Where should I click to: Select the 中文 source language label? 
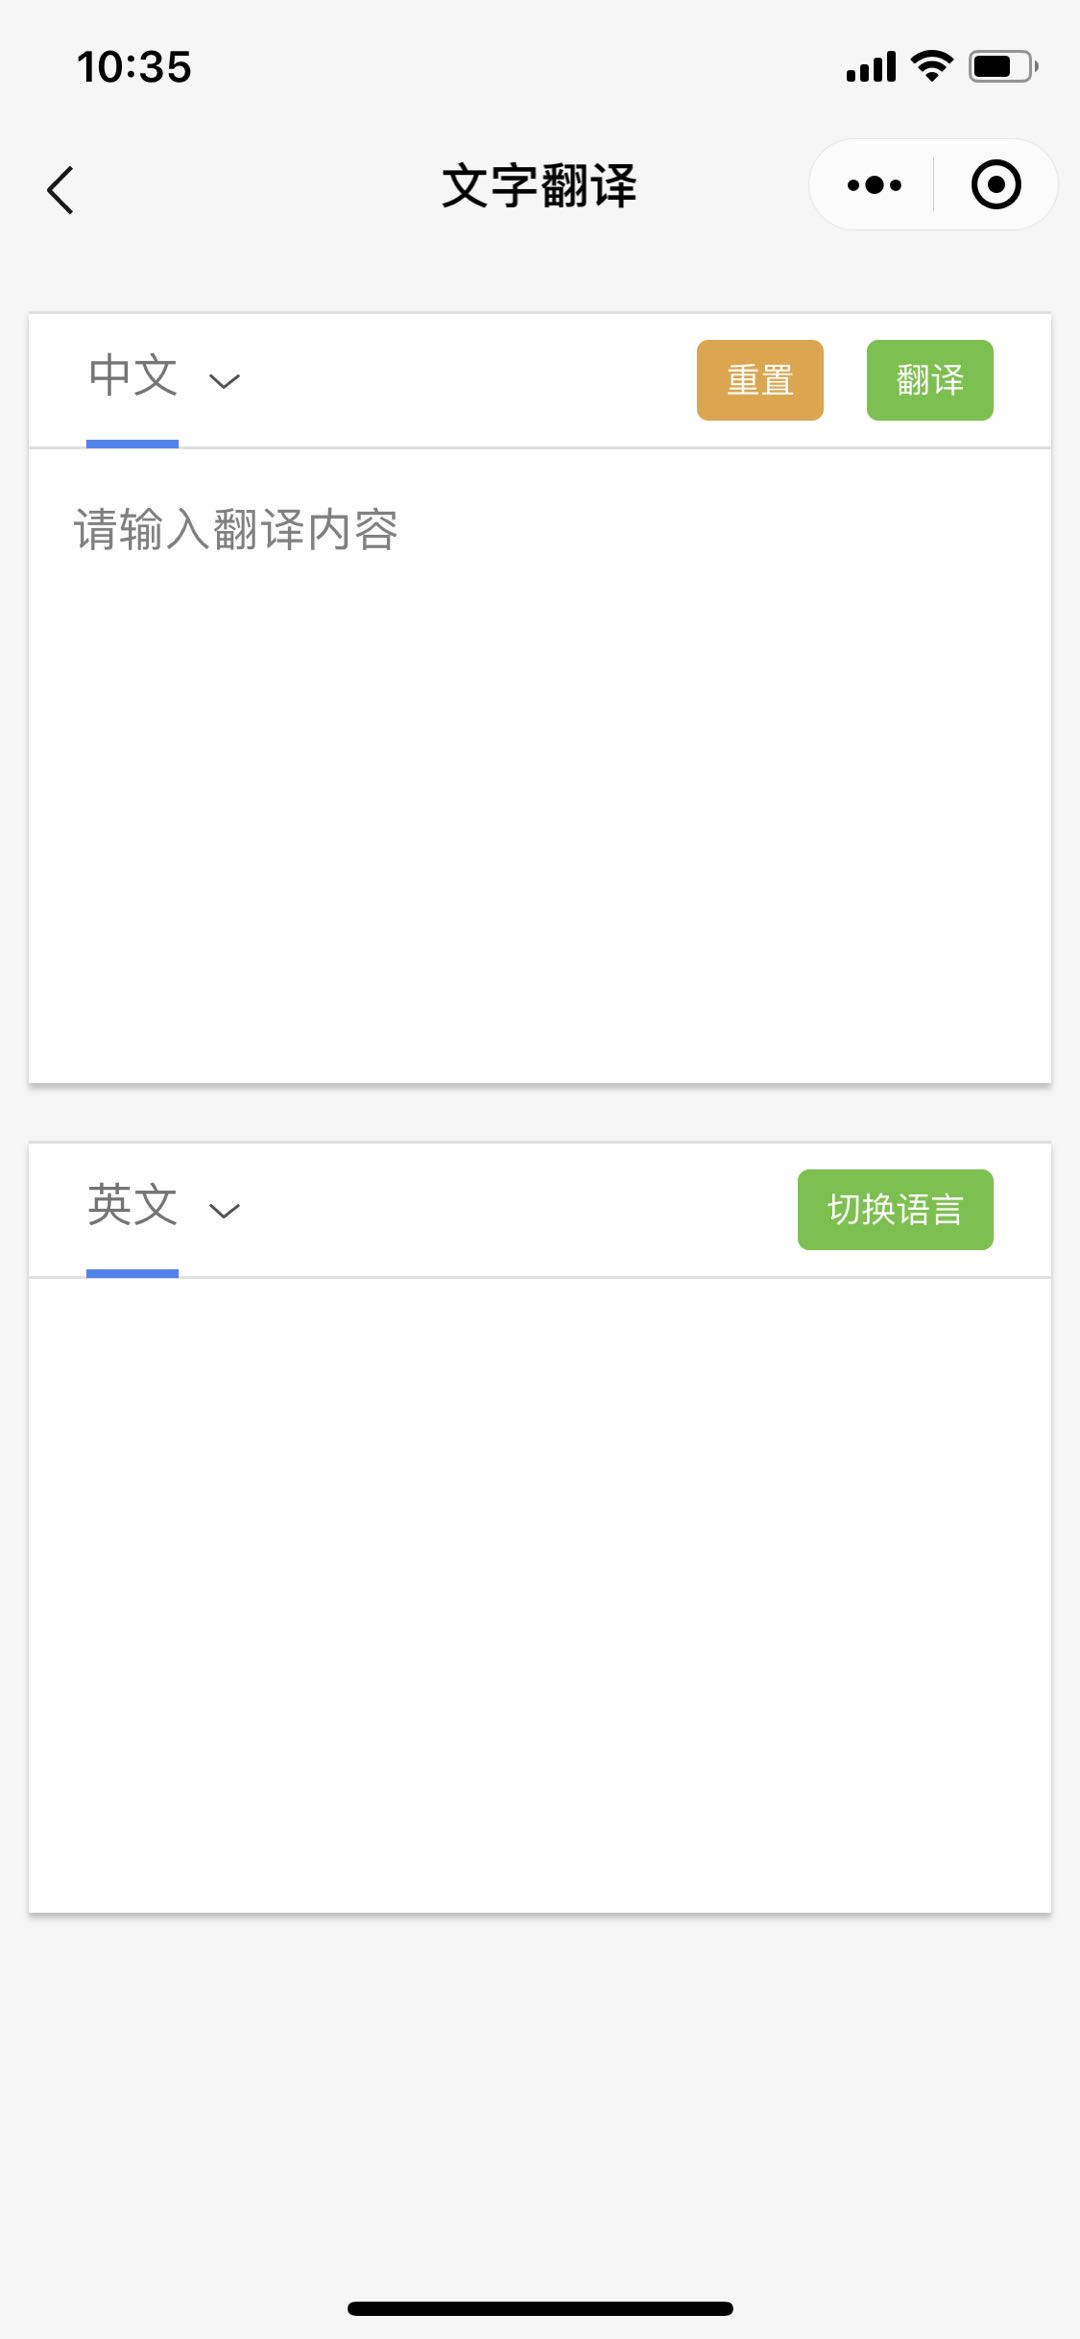[x=133, y=376]
